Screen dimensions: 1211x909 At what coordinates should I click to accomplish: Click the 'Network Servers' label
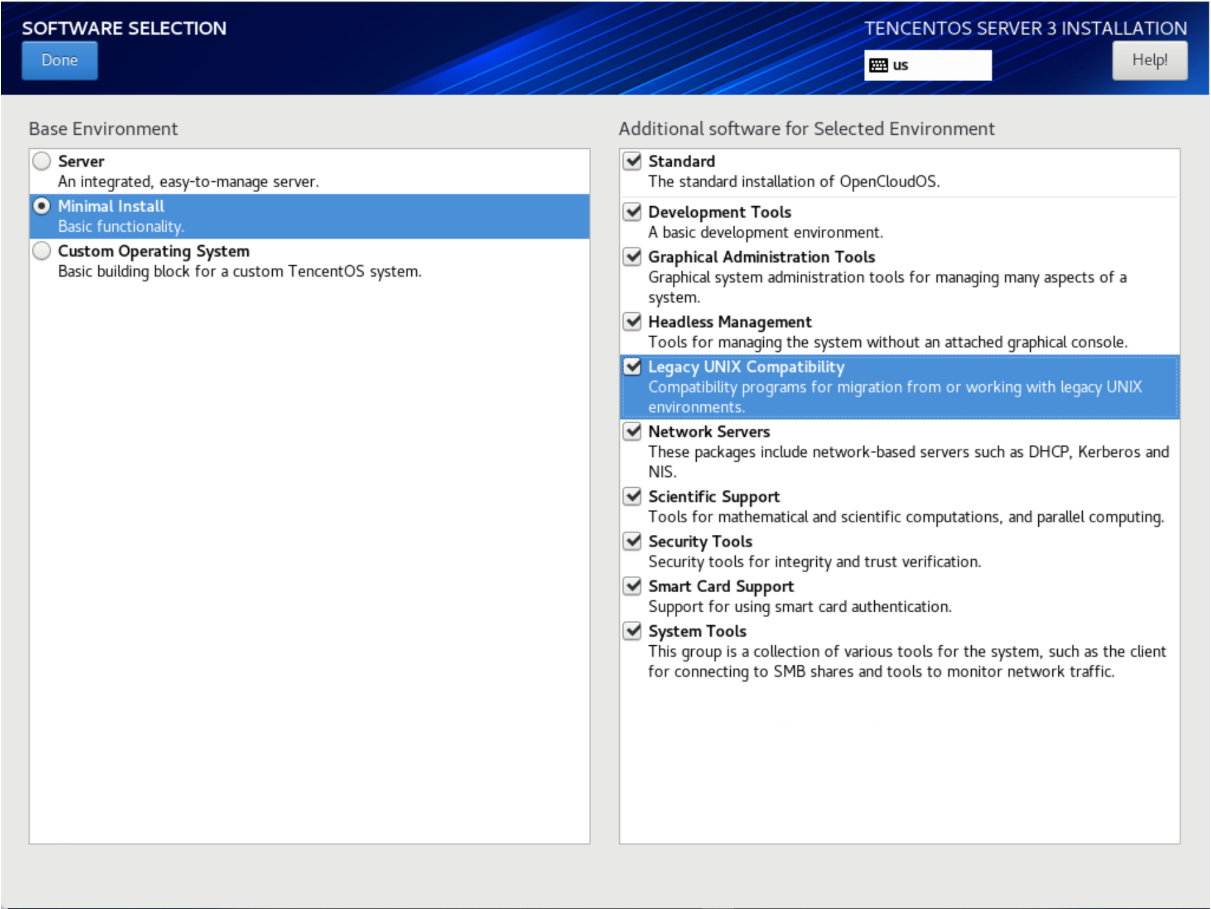point(709,432)
